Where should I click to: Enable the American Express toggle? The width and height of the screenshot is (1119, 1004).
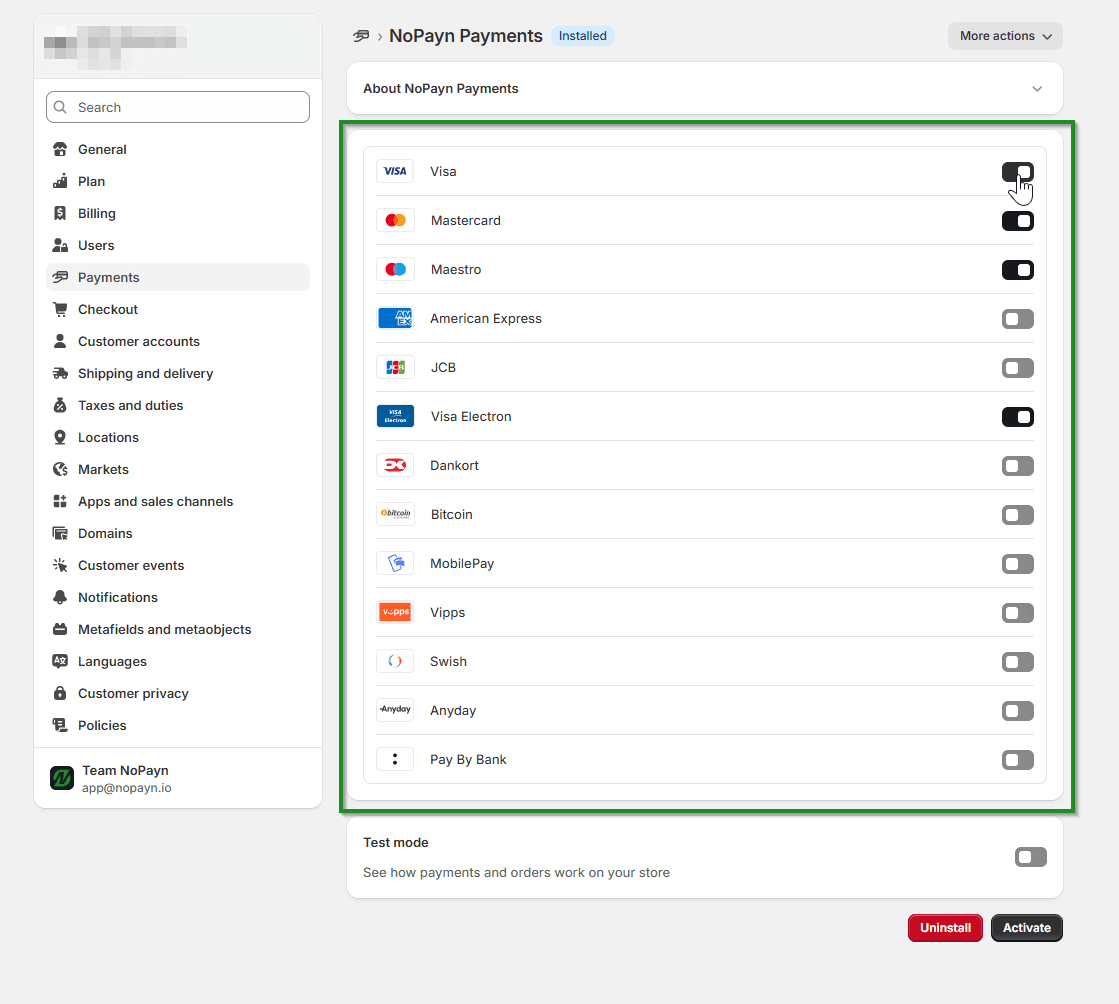click(x=1018, y=318)
